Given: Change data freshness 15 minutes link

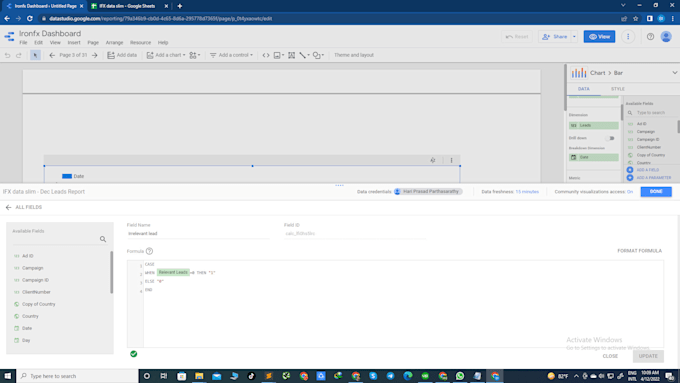Looking at the screenshot, I should pyautogui.click(x=527, y=192).
